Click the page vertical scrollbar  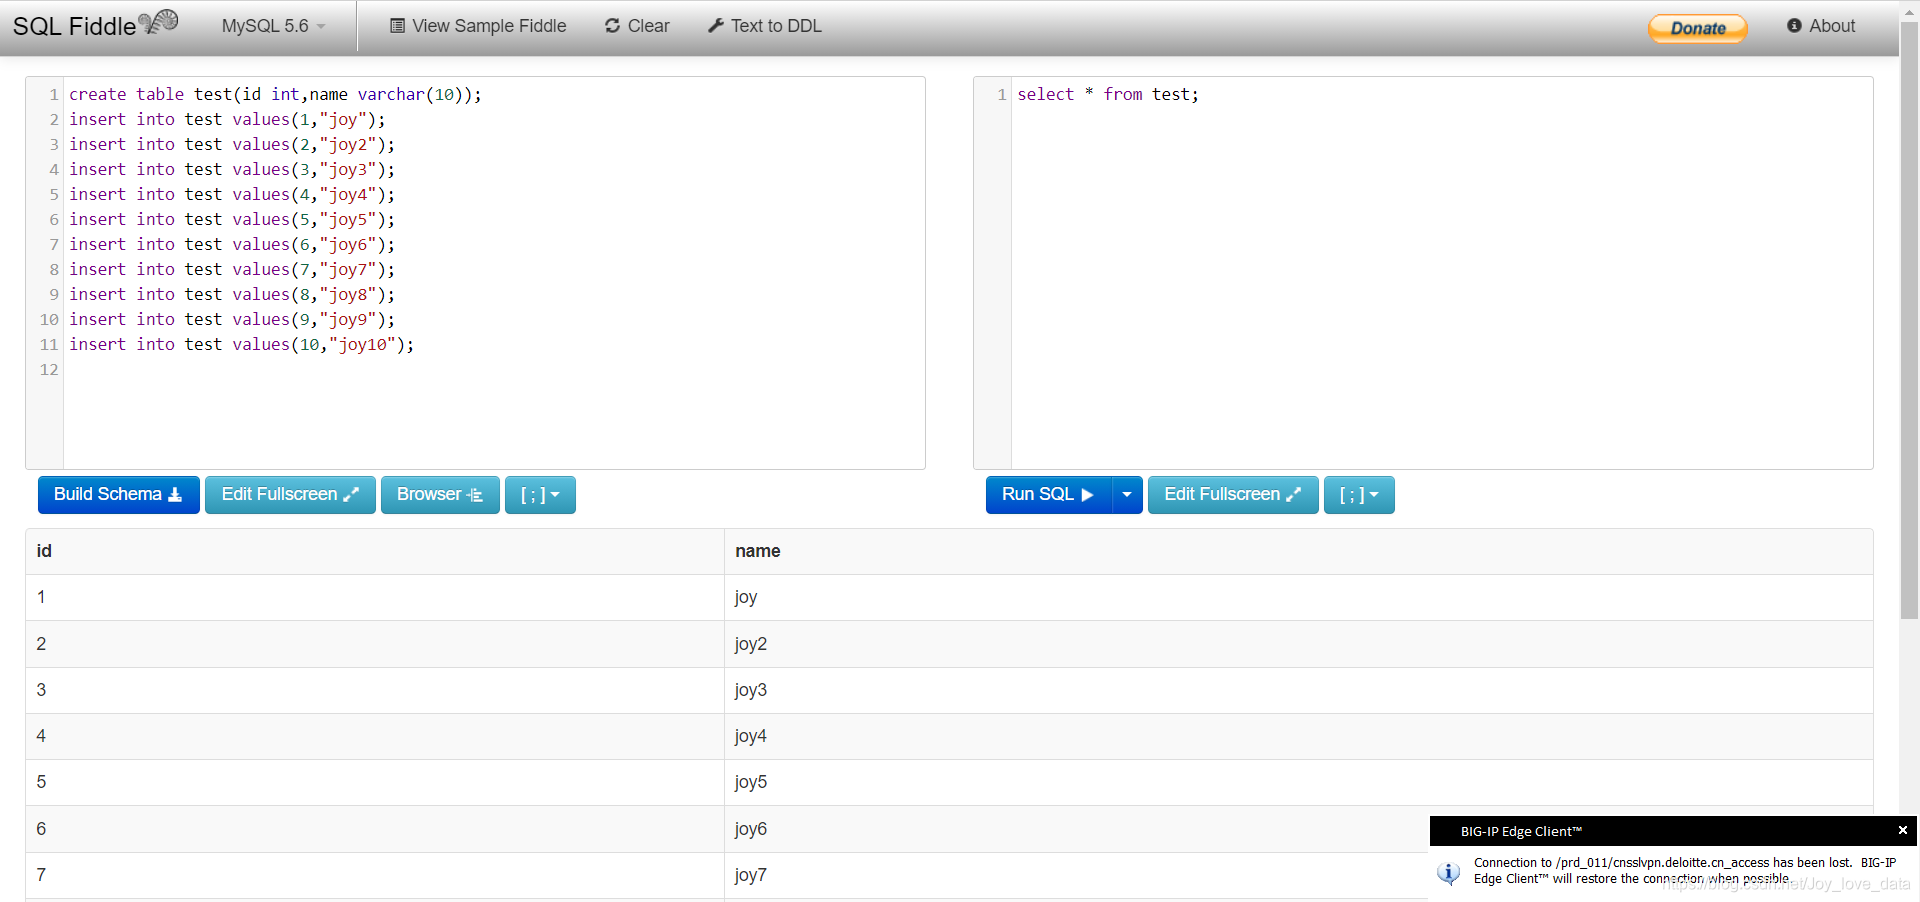click(x=1909, y=320)
